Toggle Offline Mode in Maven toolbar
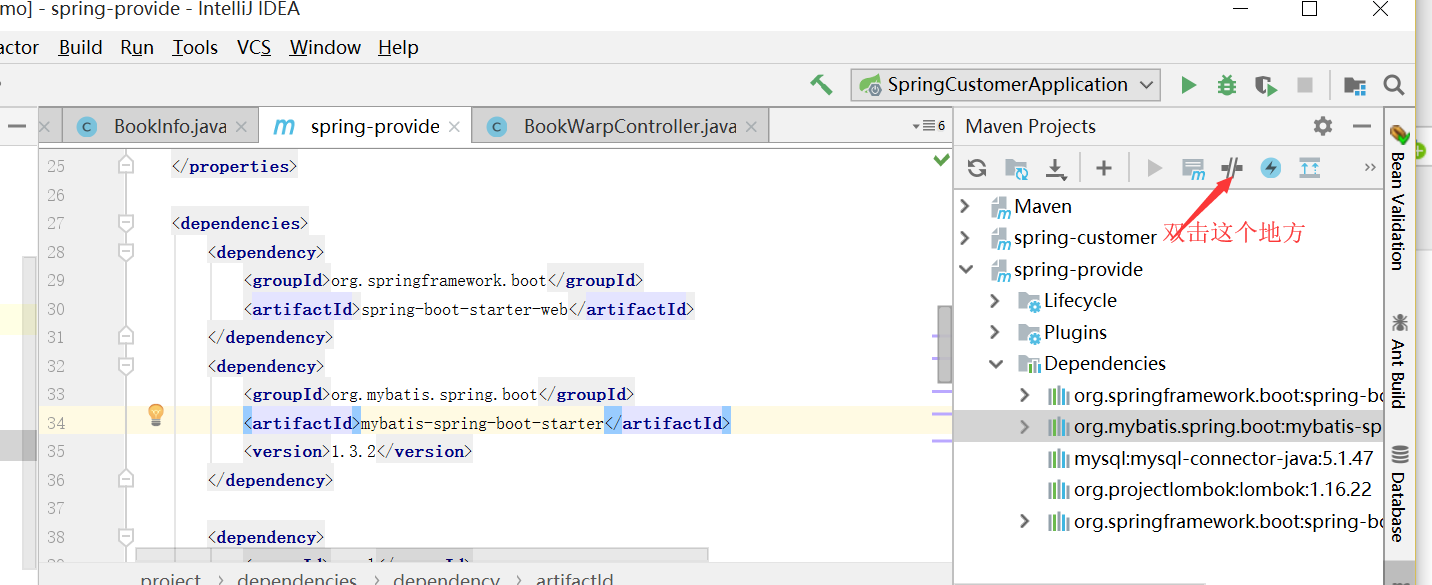The width and height of the screenshot is (1432, 585). click(1232, 168)
